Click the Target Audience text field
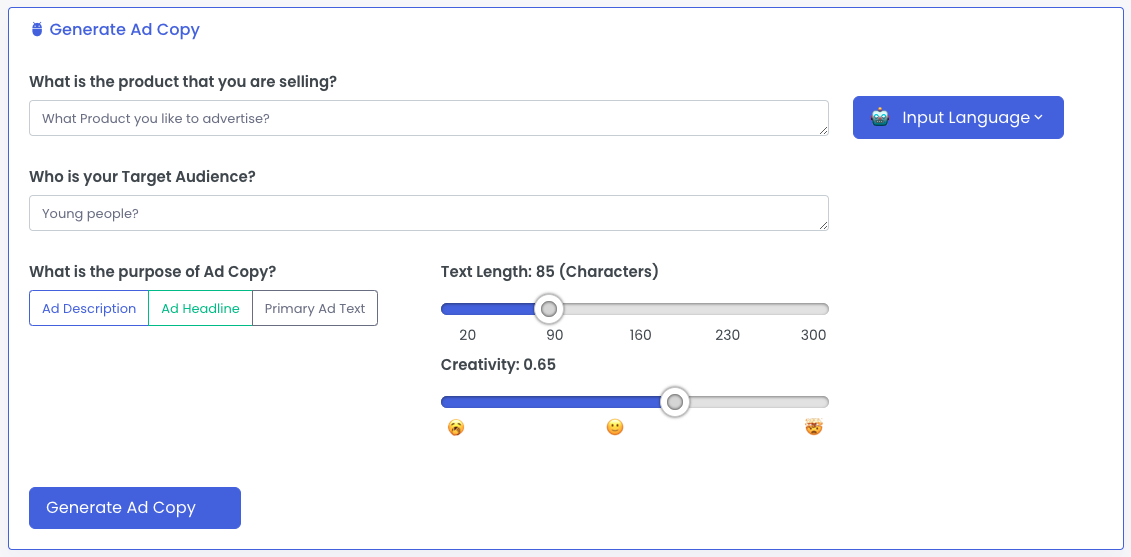1131x557 pixels. [428, 213]
